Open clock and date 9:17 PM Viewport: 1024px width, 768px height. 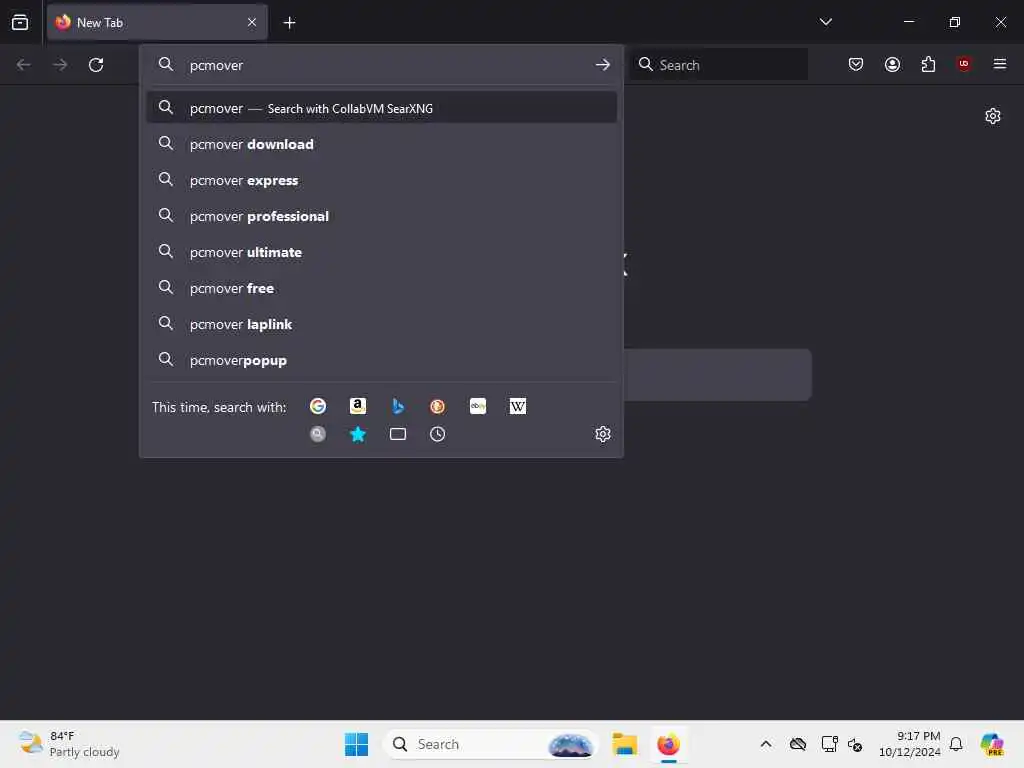click(x=910, y=744)
